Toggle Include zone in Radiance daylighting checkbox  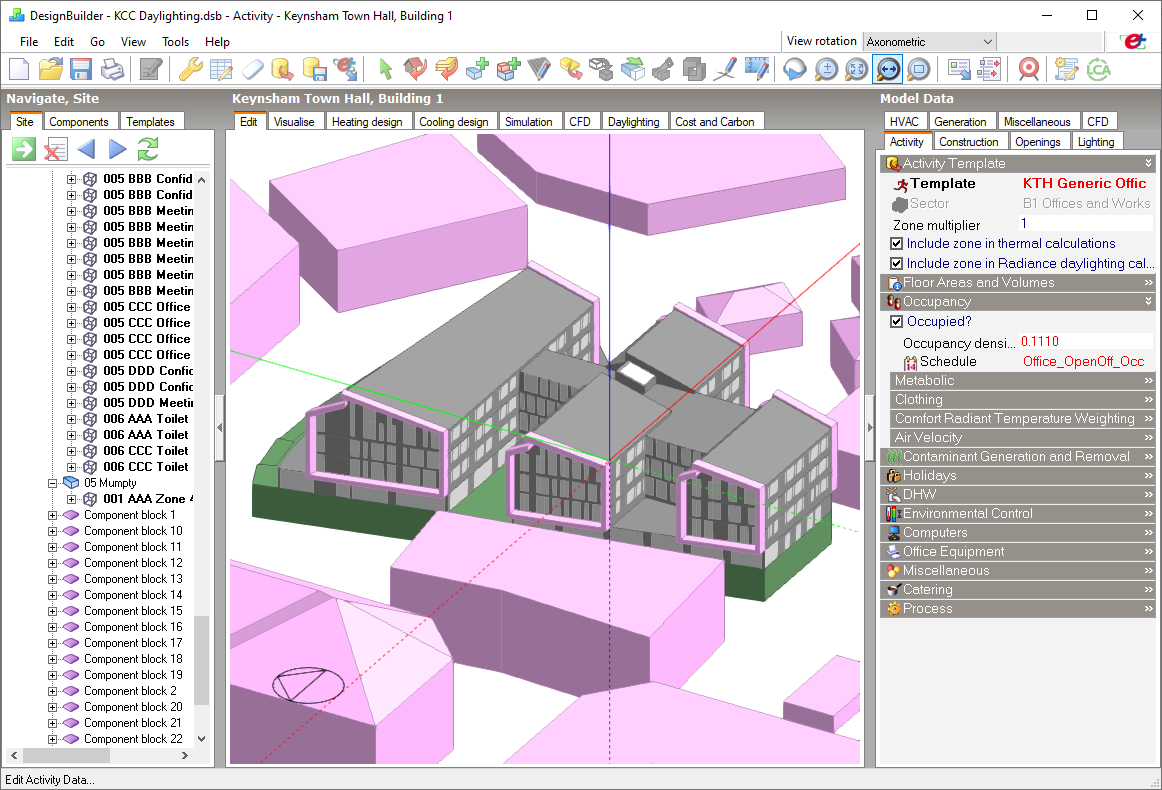pos(897,264)
